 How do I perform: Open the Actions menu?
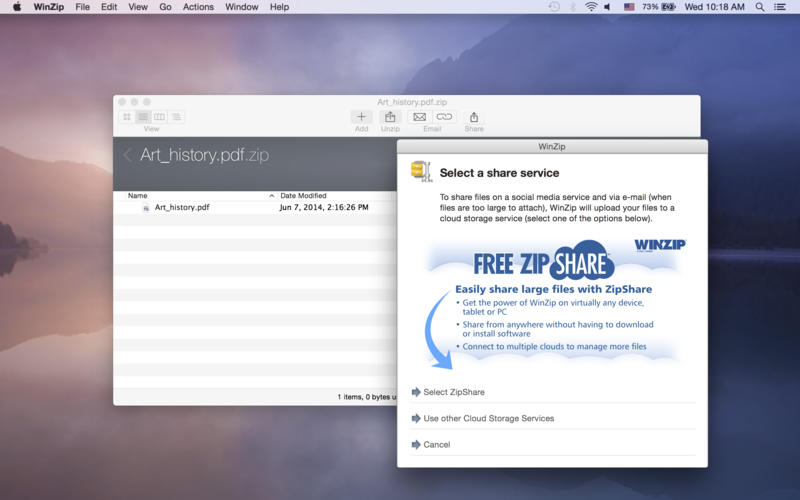198,7
